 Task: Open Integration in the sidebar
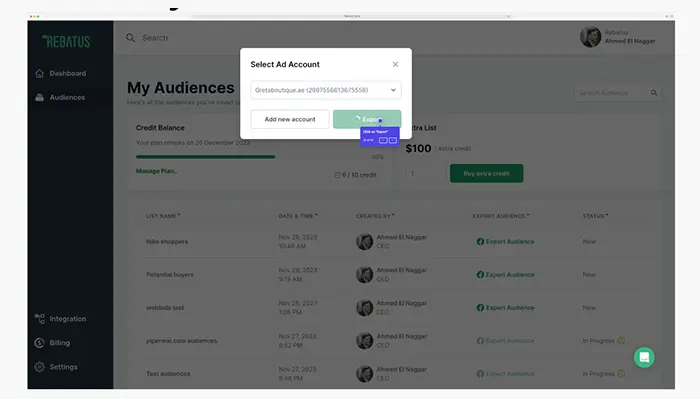click(67, 319)
